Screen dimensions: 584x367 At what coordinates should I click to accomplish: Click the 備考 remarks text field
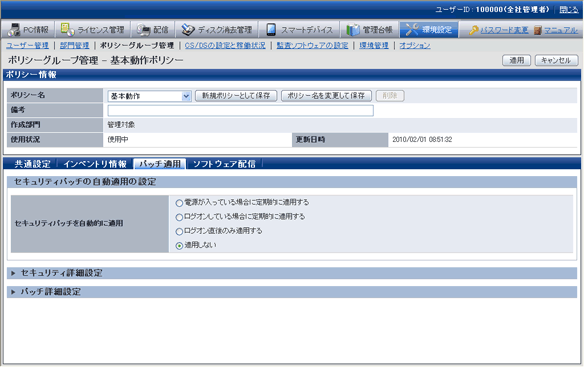pos(241,111)
